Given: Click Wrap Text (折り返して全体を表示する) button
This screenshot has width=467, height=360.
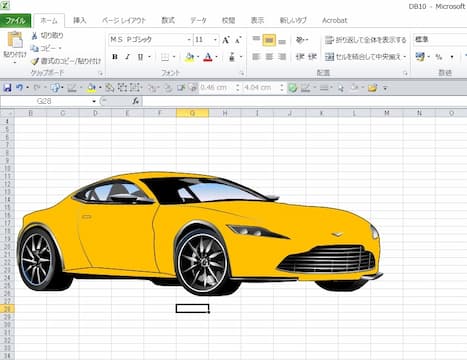Looking at the screenshot, I should pos(366,40).
